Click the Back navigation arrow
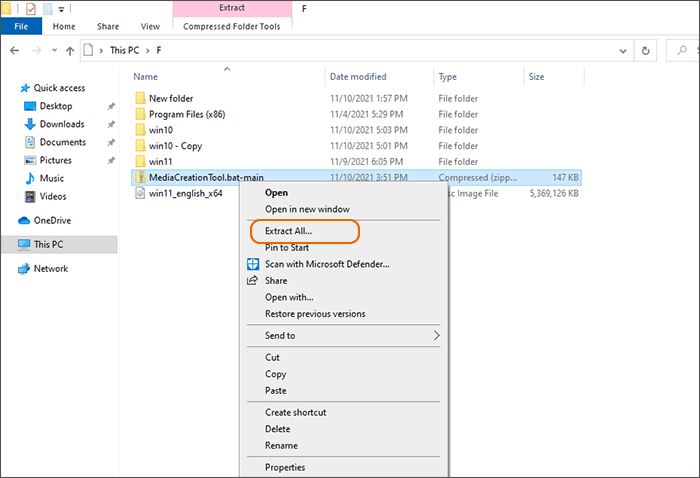Image resolution: width=700 pixels, height=478 pixels. click(x=14, y=50)
